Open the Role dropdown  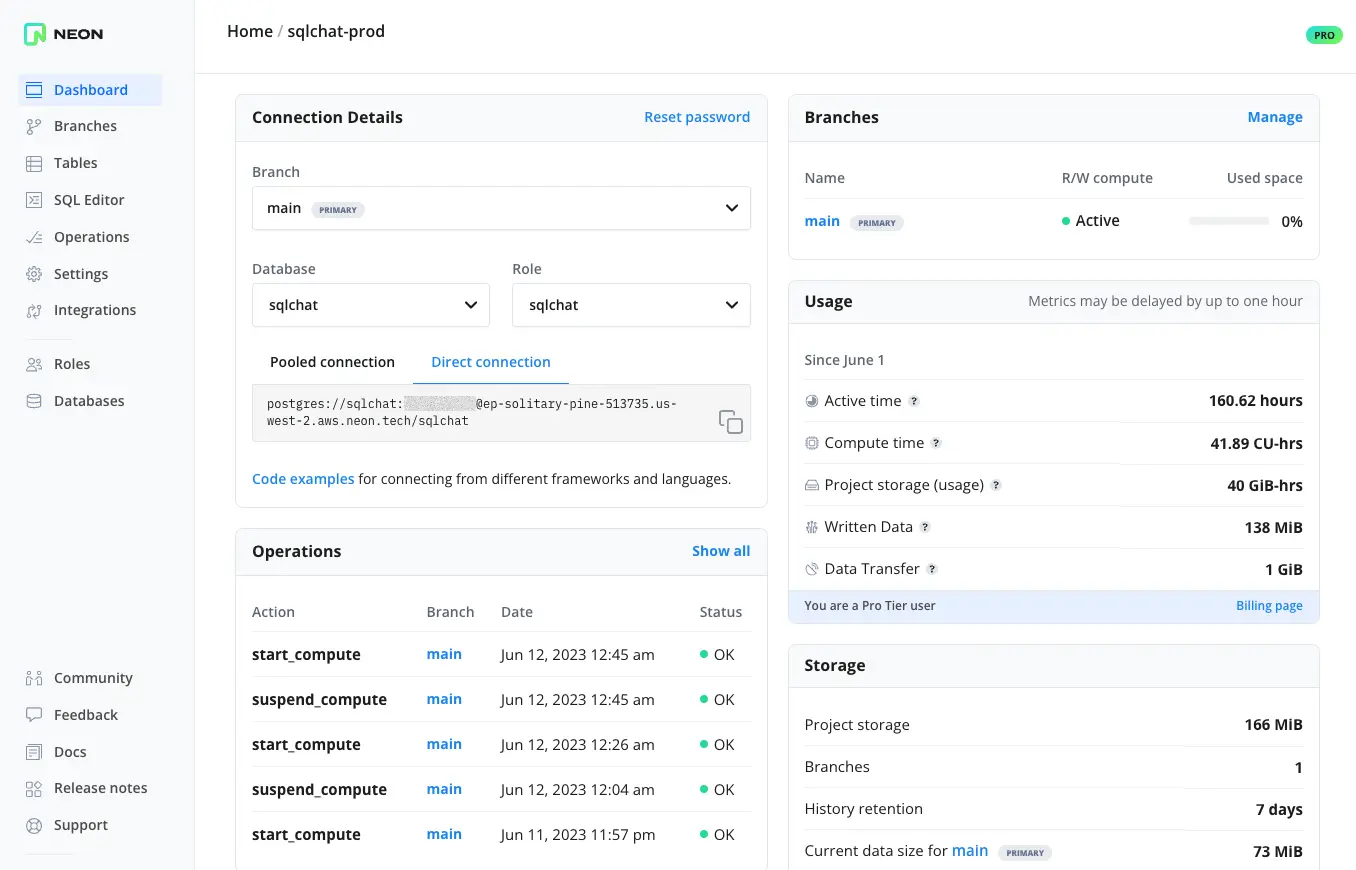pos(631,305)
